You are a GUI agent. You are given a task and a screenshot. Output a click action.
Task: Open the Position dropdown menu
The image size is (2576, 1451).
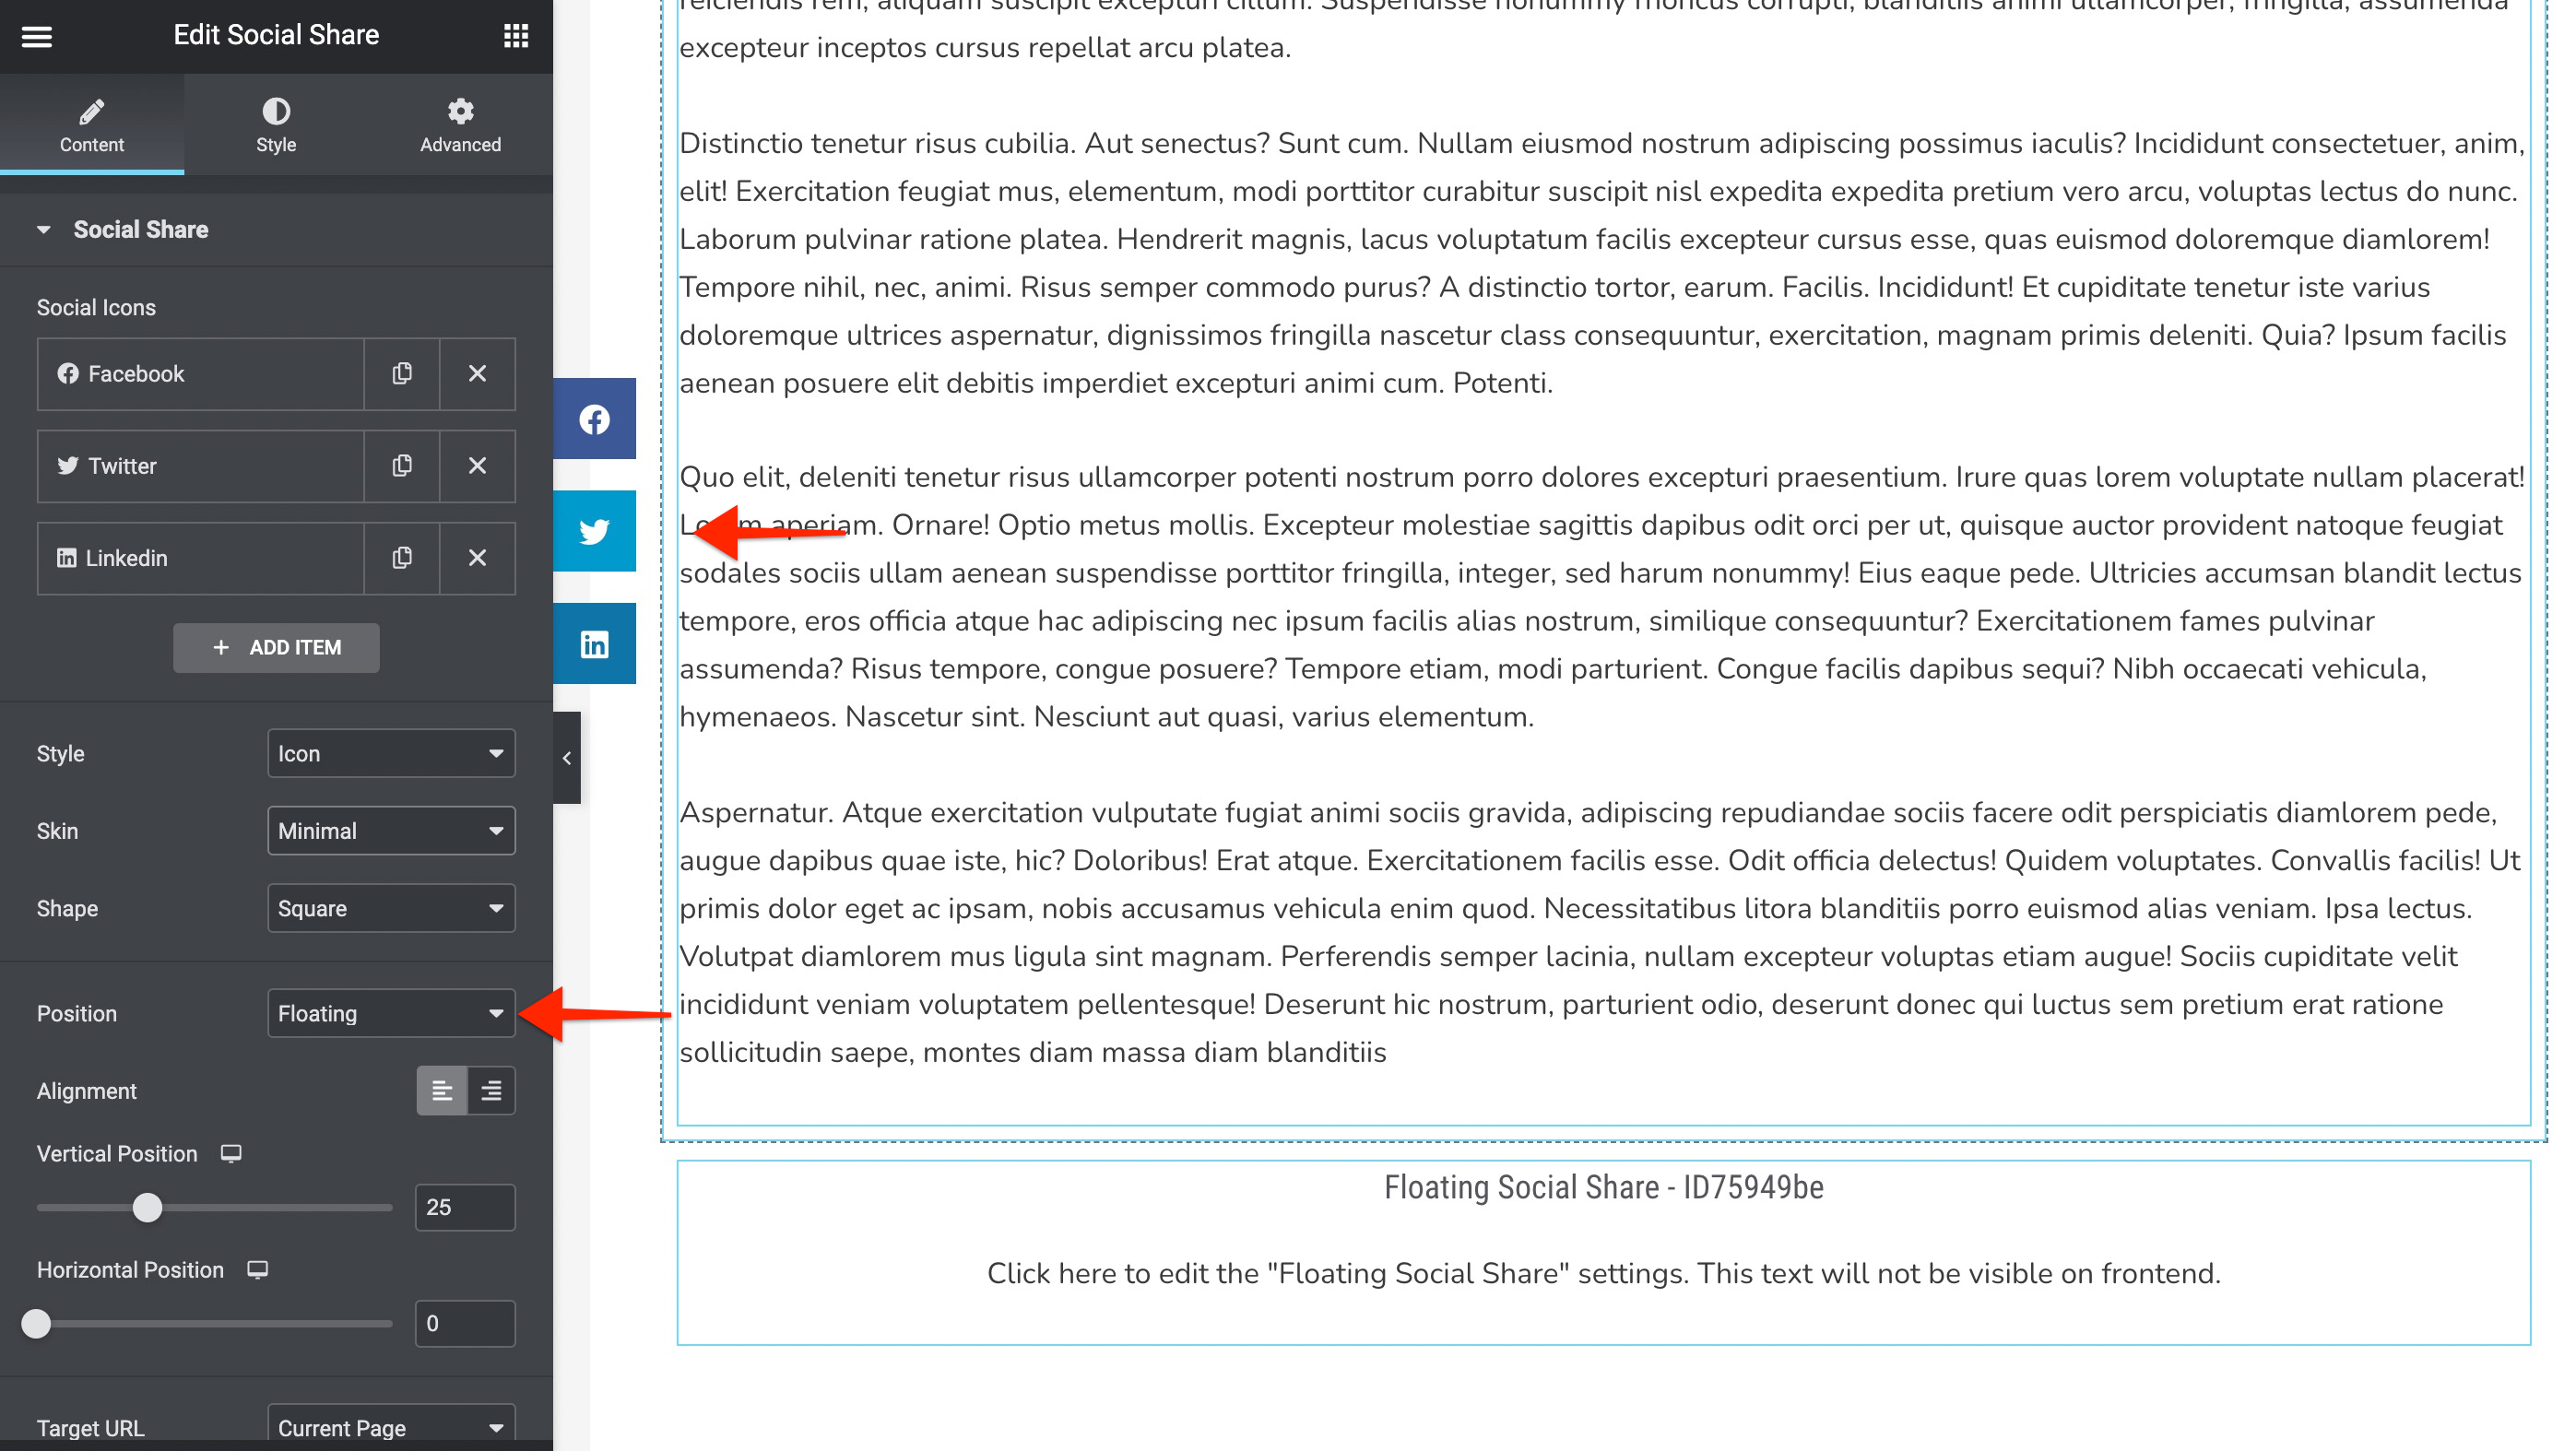coord(389,1012)
